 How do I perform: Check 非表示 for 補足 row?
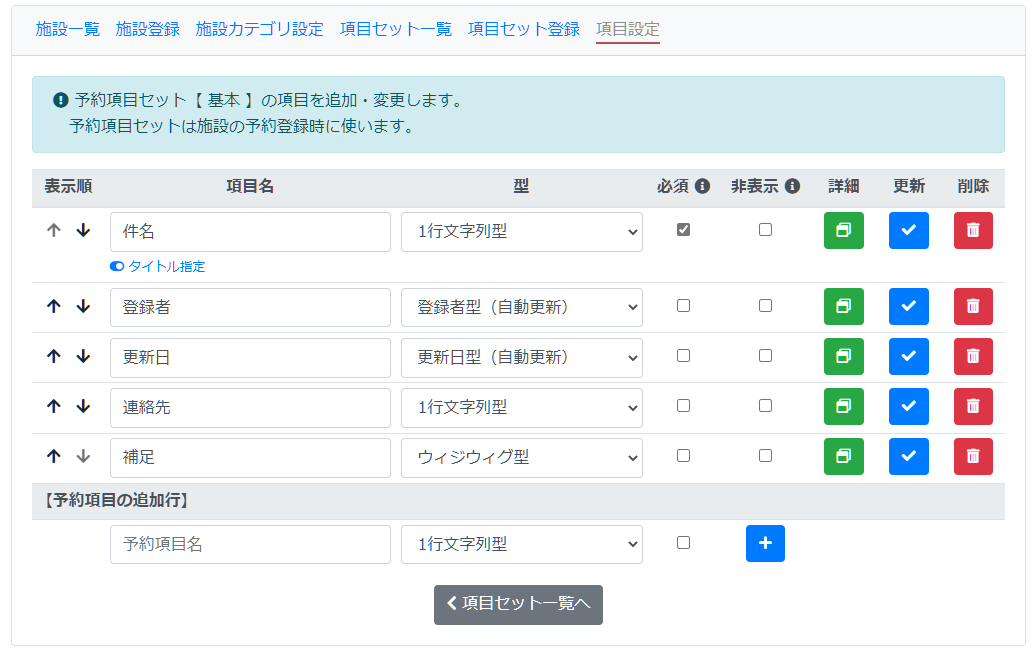[x=765, y=456]
